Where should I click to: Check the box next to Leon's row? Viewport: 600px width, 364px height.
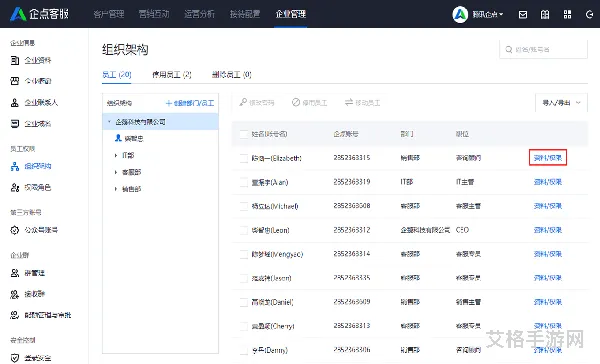244,230
